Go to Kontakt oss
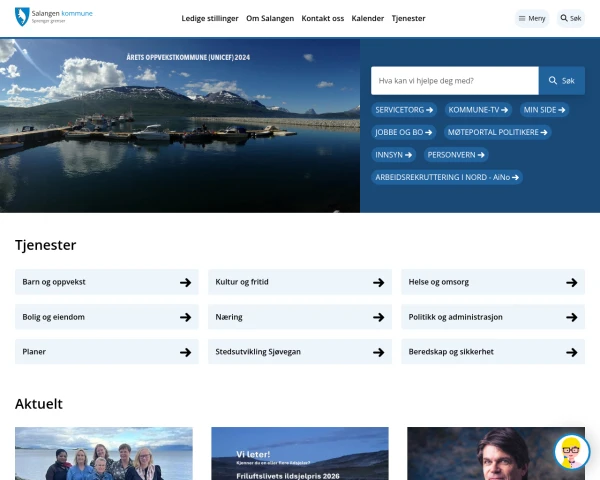 pyautogui.click(x=323, y=18)
